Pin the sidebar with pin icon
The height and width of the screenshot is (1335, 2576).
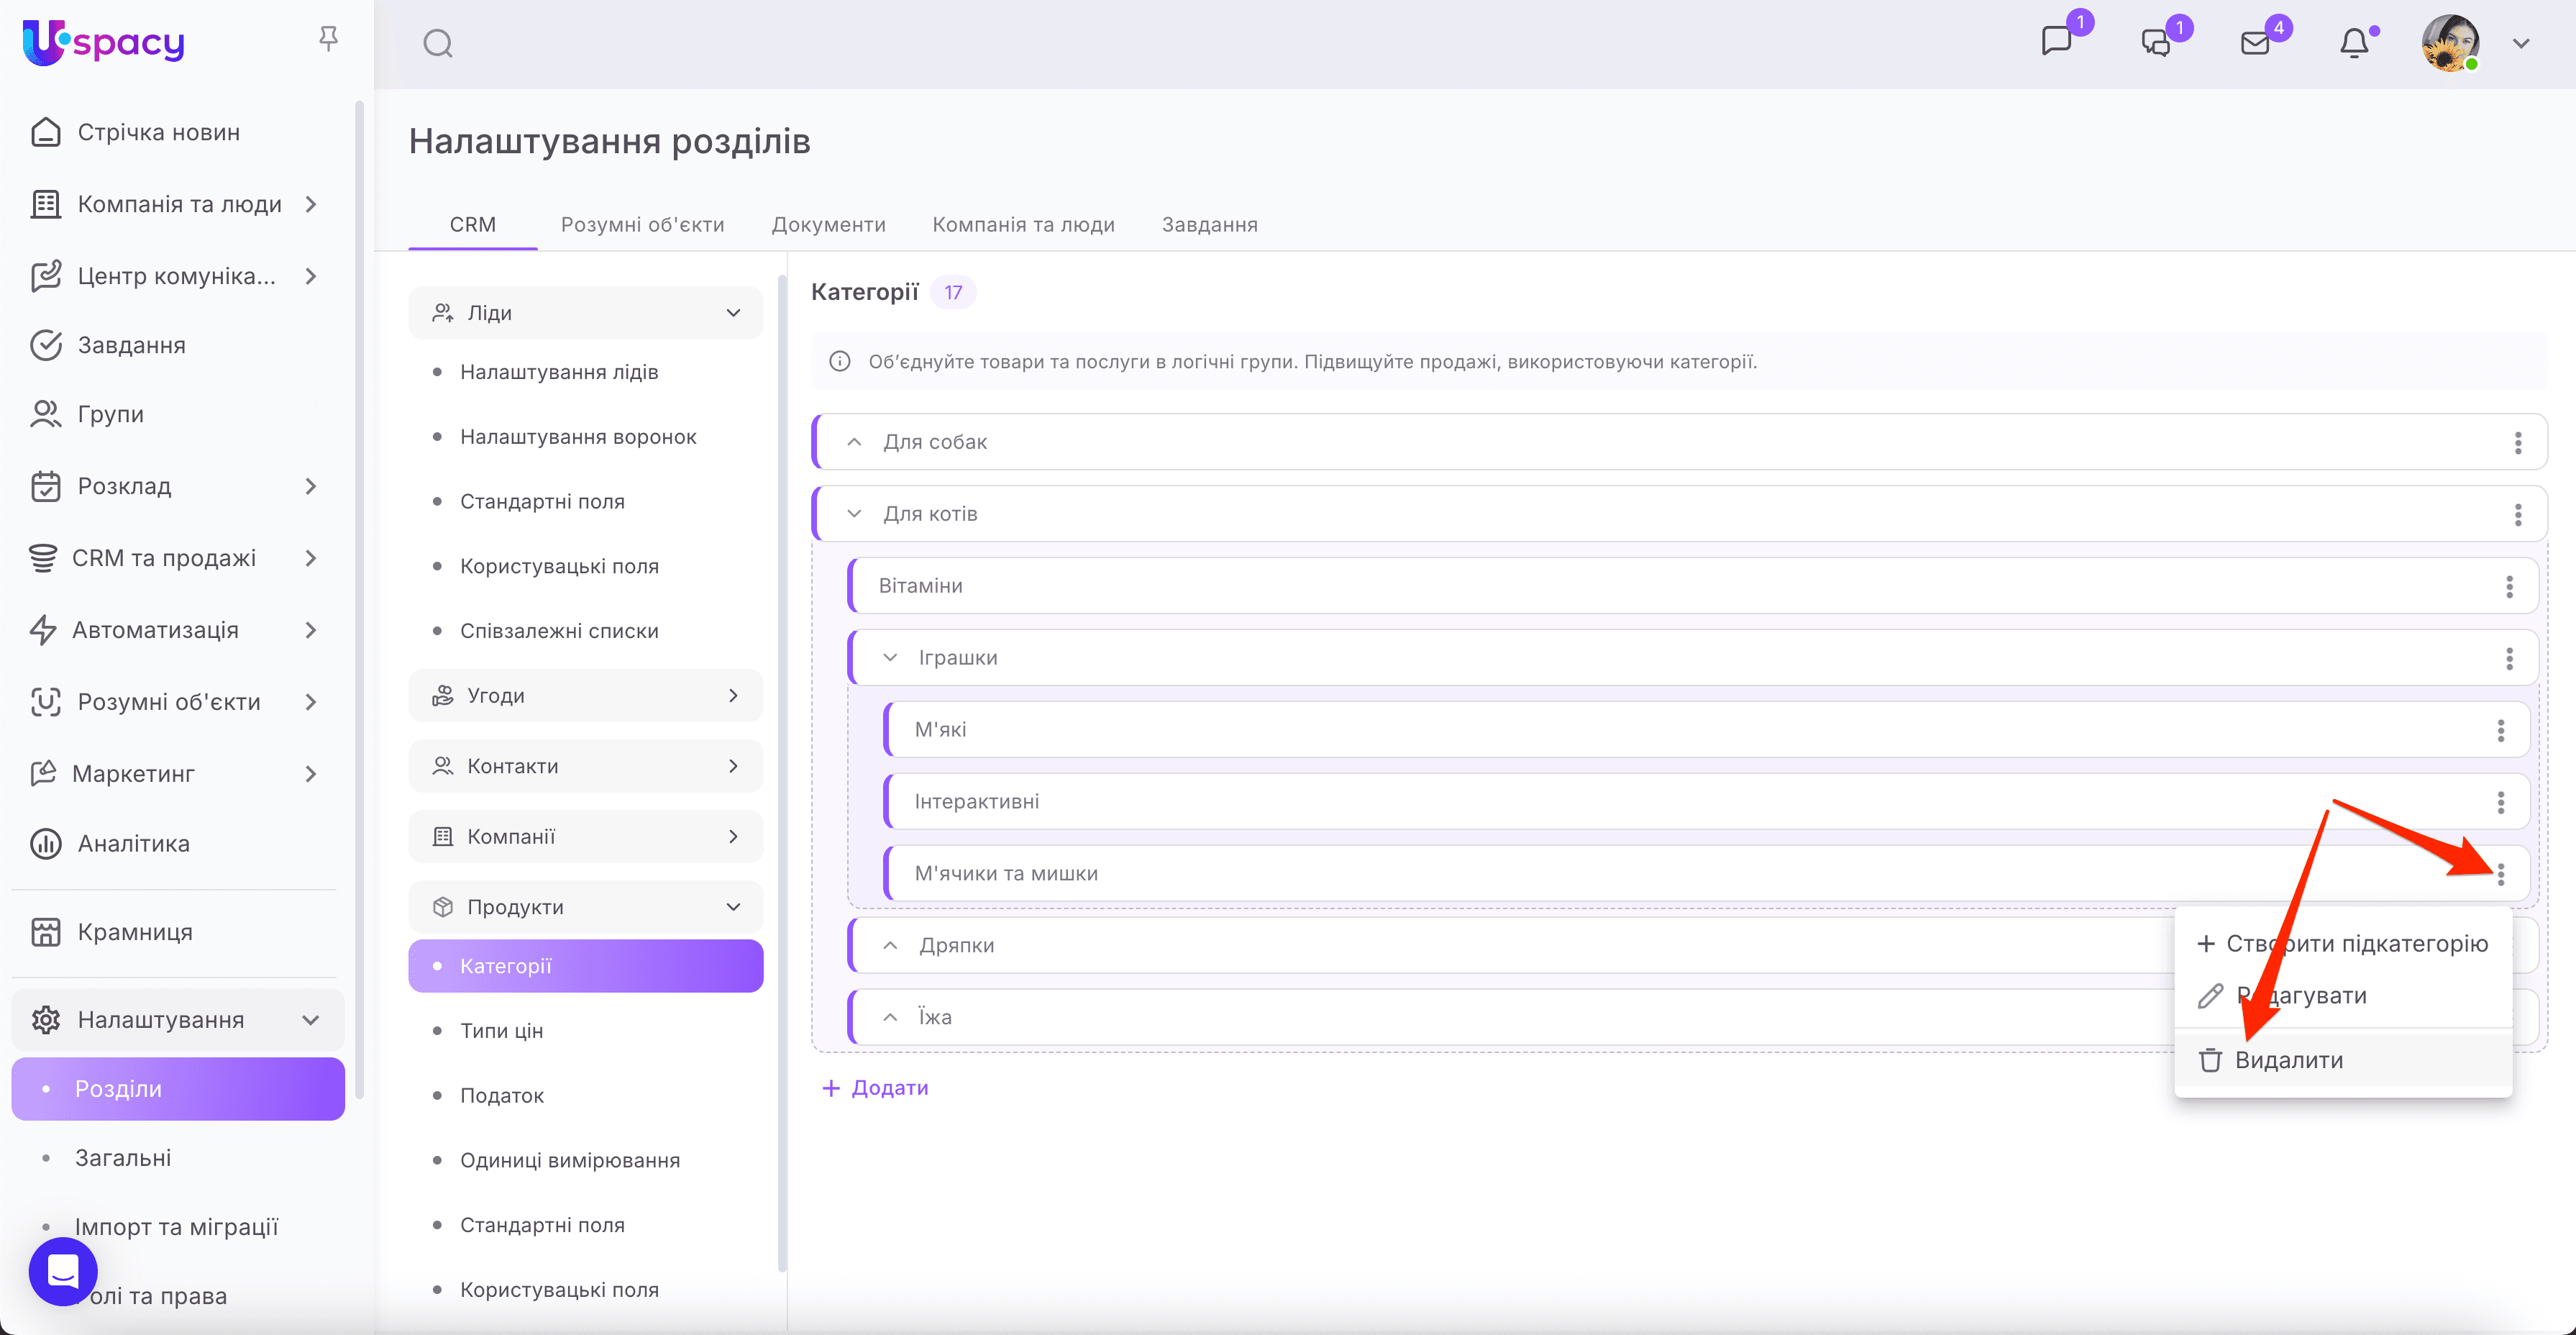[x=328, y=39]
